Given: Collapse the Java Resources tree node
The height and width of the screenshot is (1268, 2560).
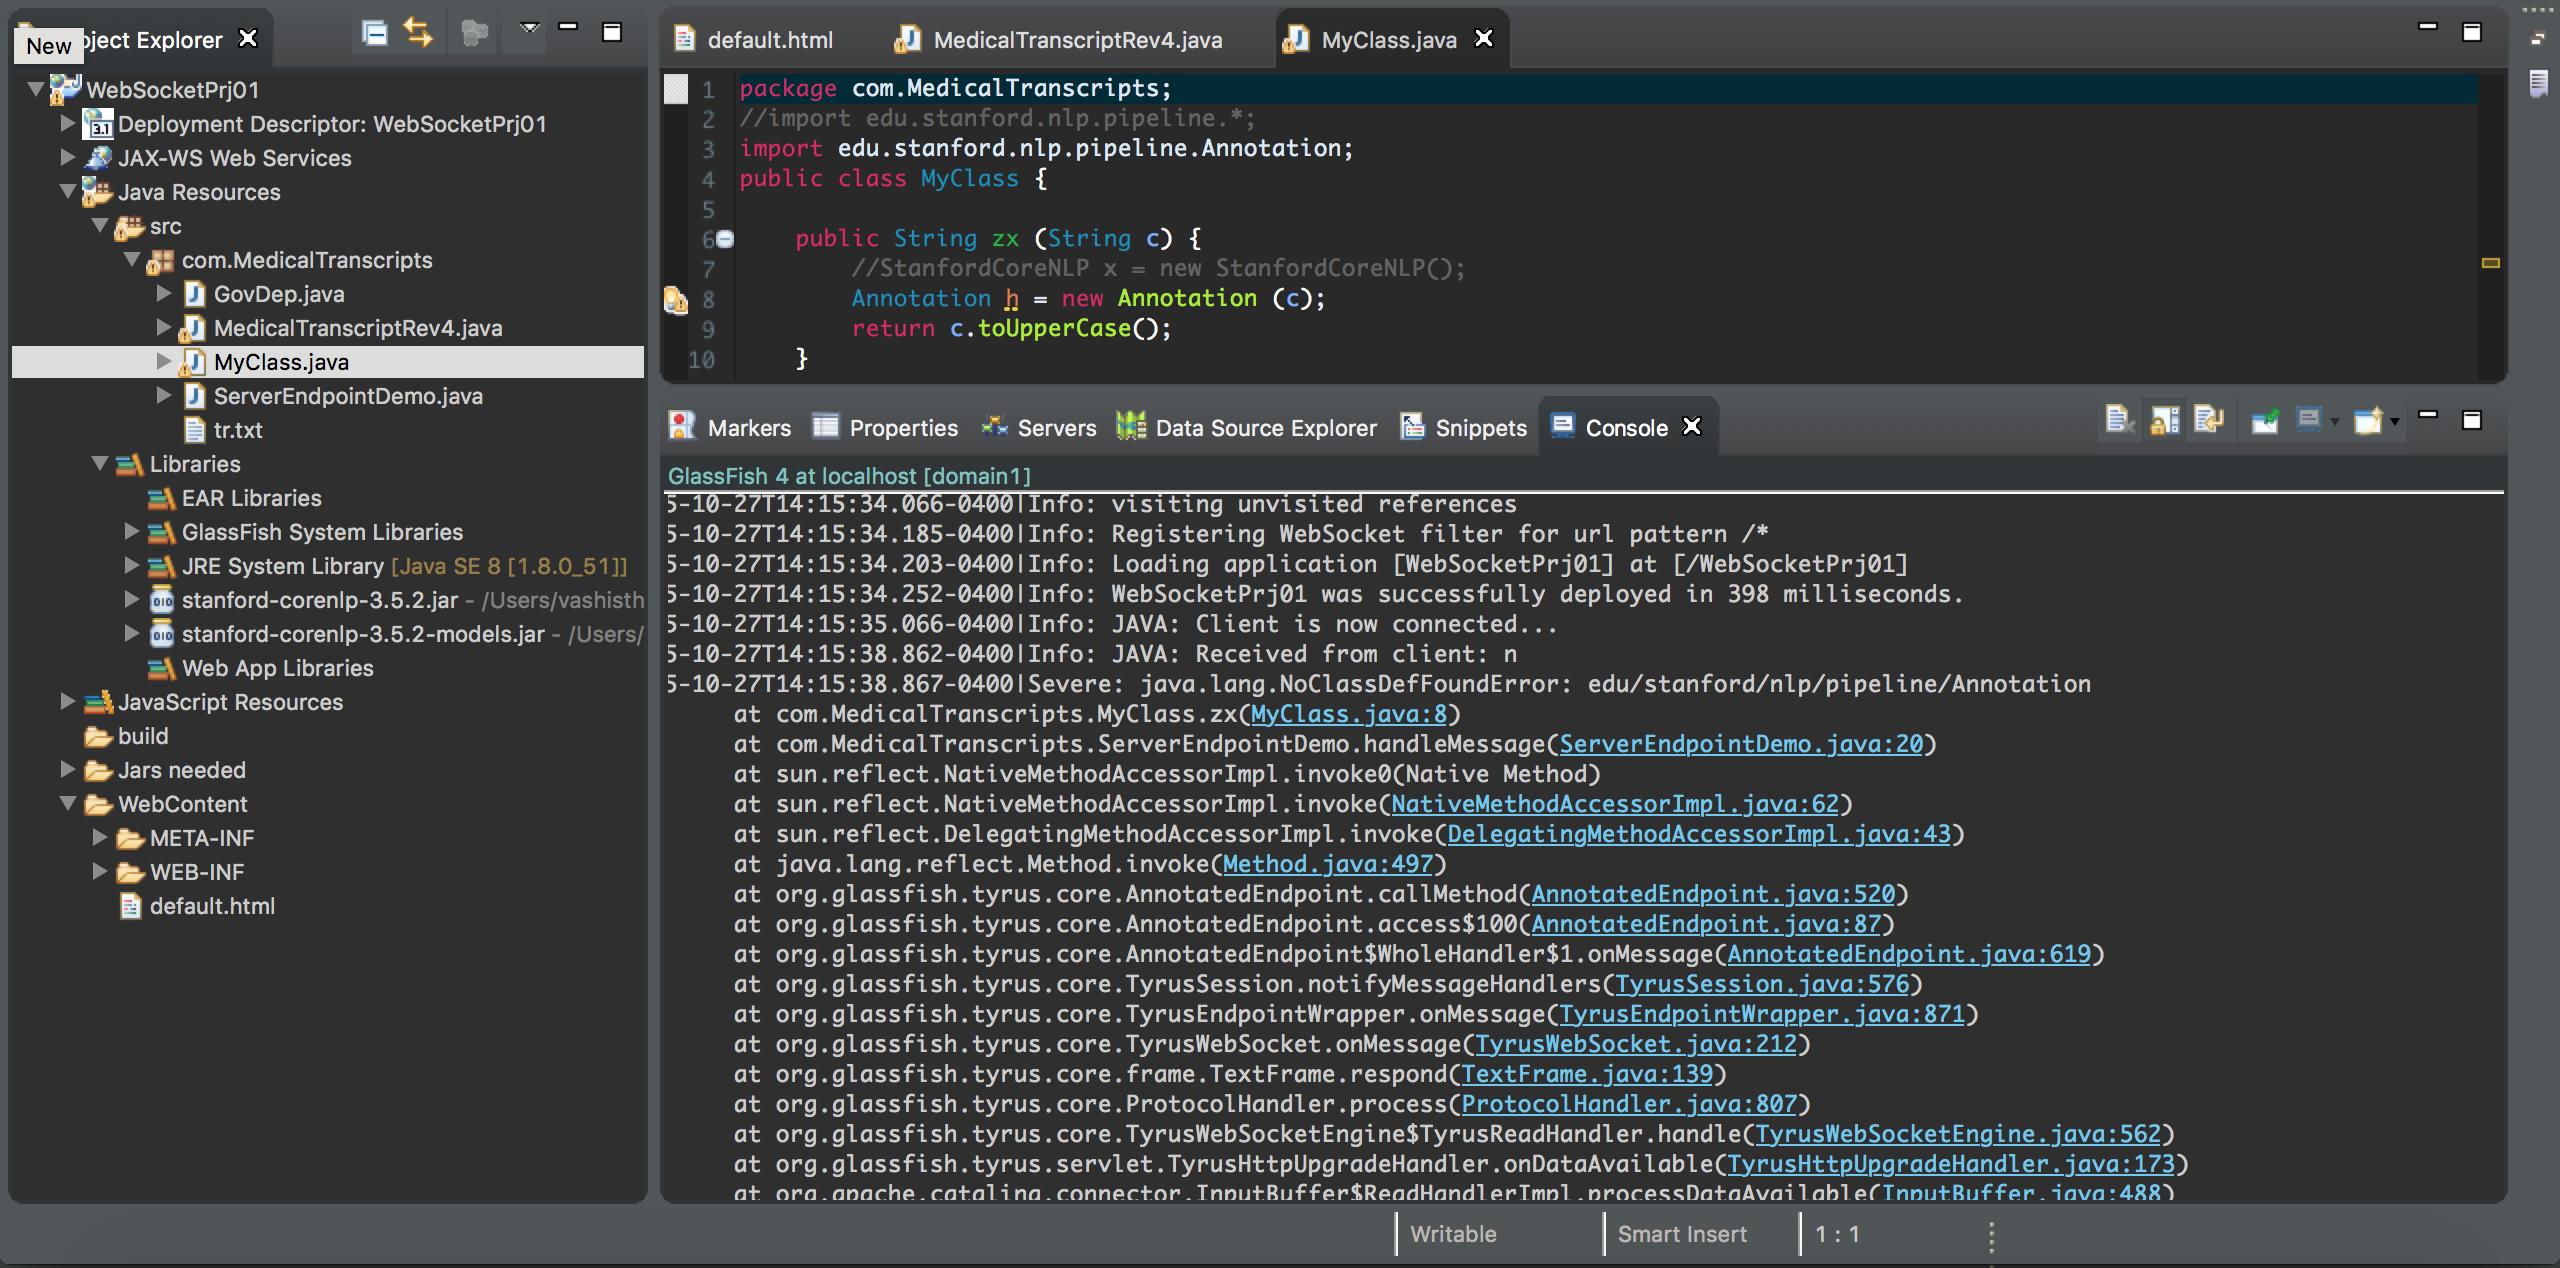Looking at the screenshot, I should [68, 192].
